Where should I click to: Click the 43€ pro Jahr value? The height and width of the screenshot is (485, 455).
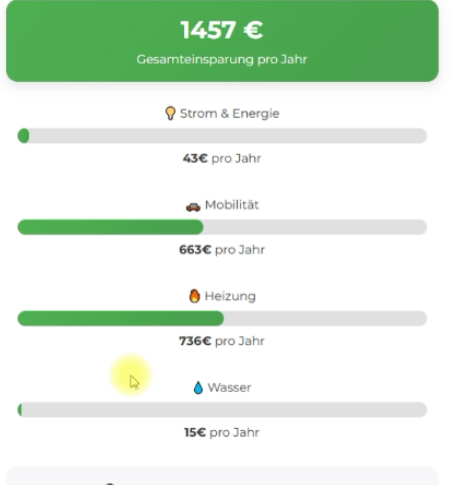click(x=222, y=158)
